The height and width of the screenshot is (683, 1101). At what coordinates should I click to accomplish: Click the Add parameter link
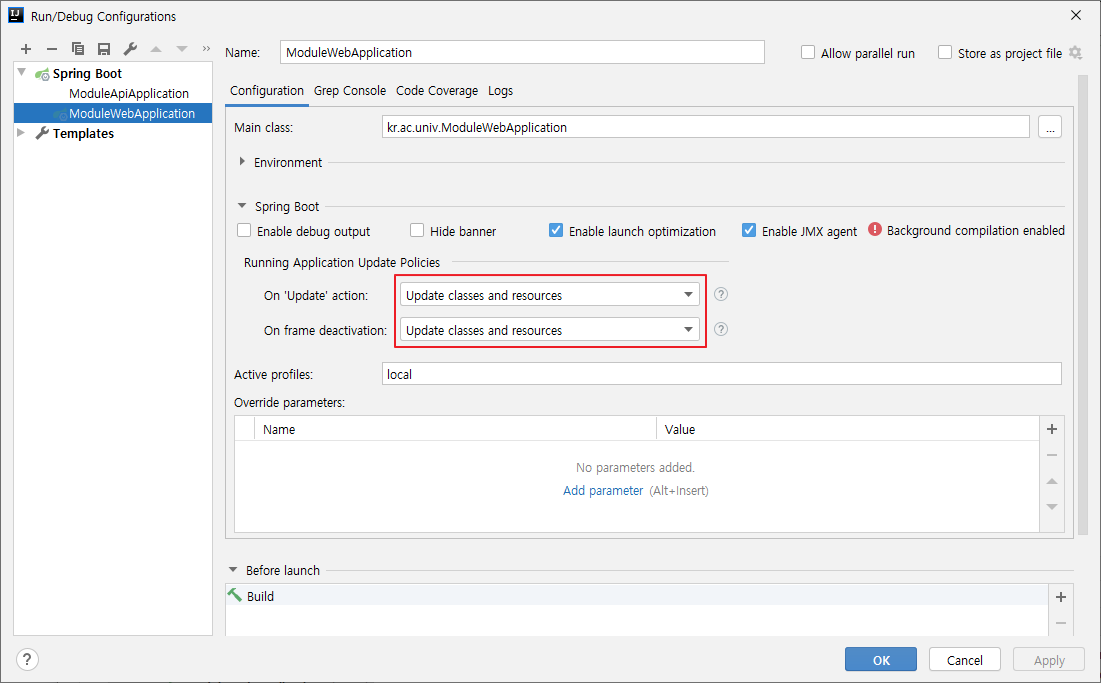(x=603, y=491)
